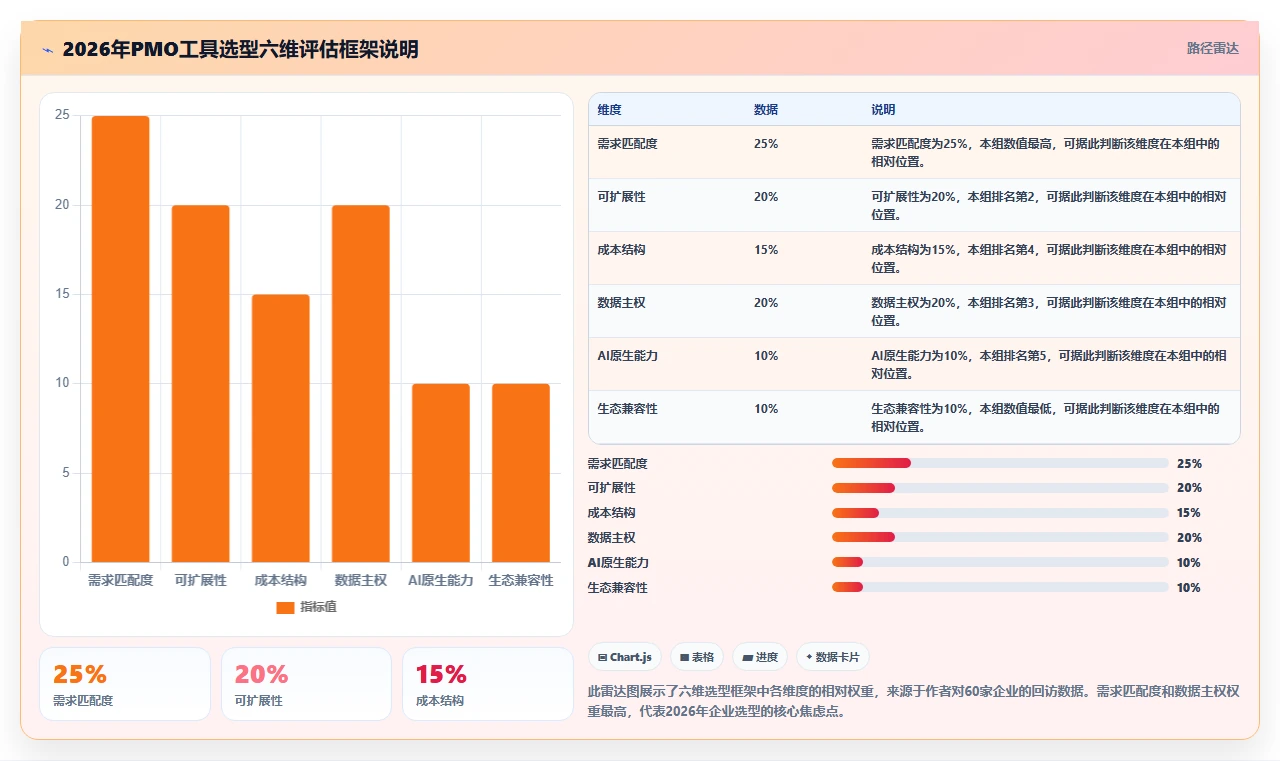The height and width of the screenshot is (761, 1280).
Task: Click the 数据主权 bar in chart
Action: tap(361, 383)
